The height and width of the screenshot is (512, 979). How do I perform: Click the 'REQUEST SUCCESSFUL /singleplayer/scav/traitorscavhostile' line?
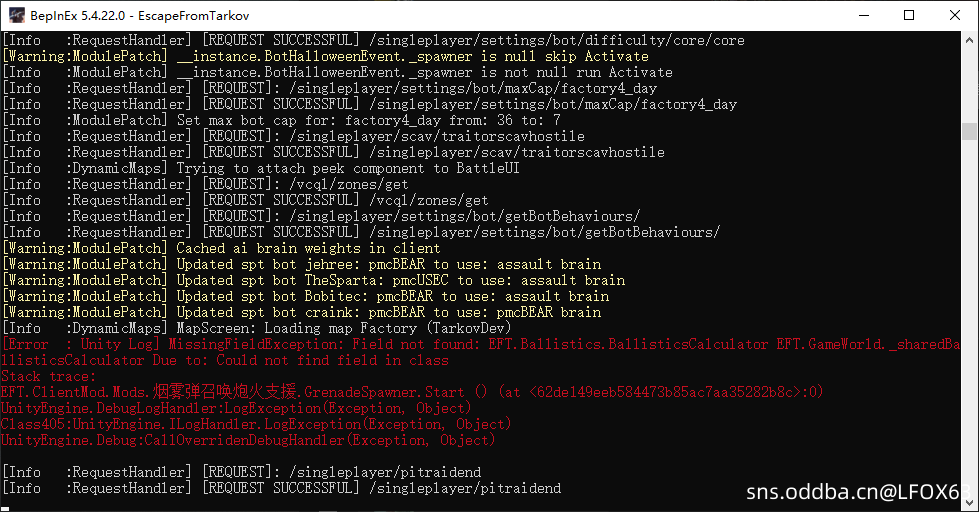(x=333, y=152)
